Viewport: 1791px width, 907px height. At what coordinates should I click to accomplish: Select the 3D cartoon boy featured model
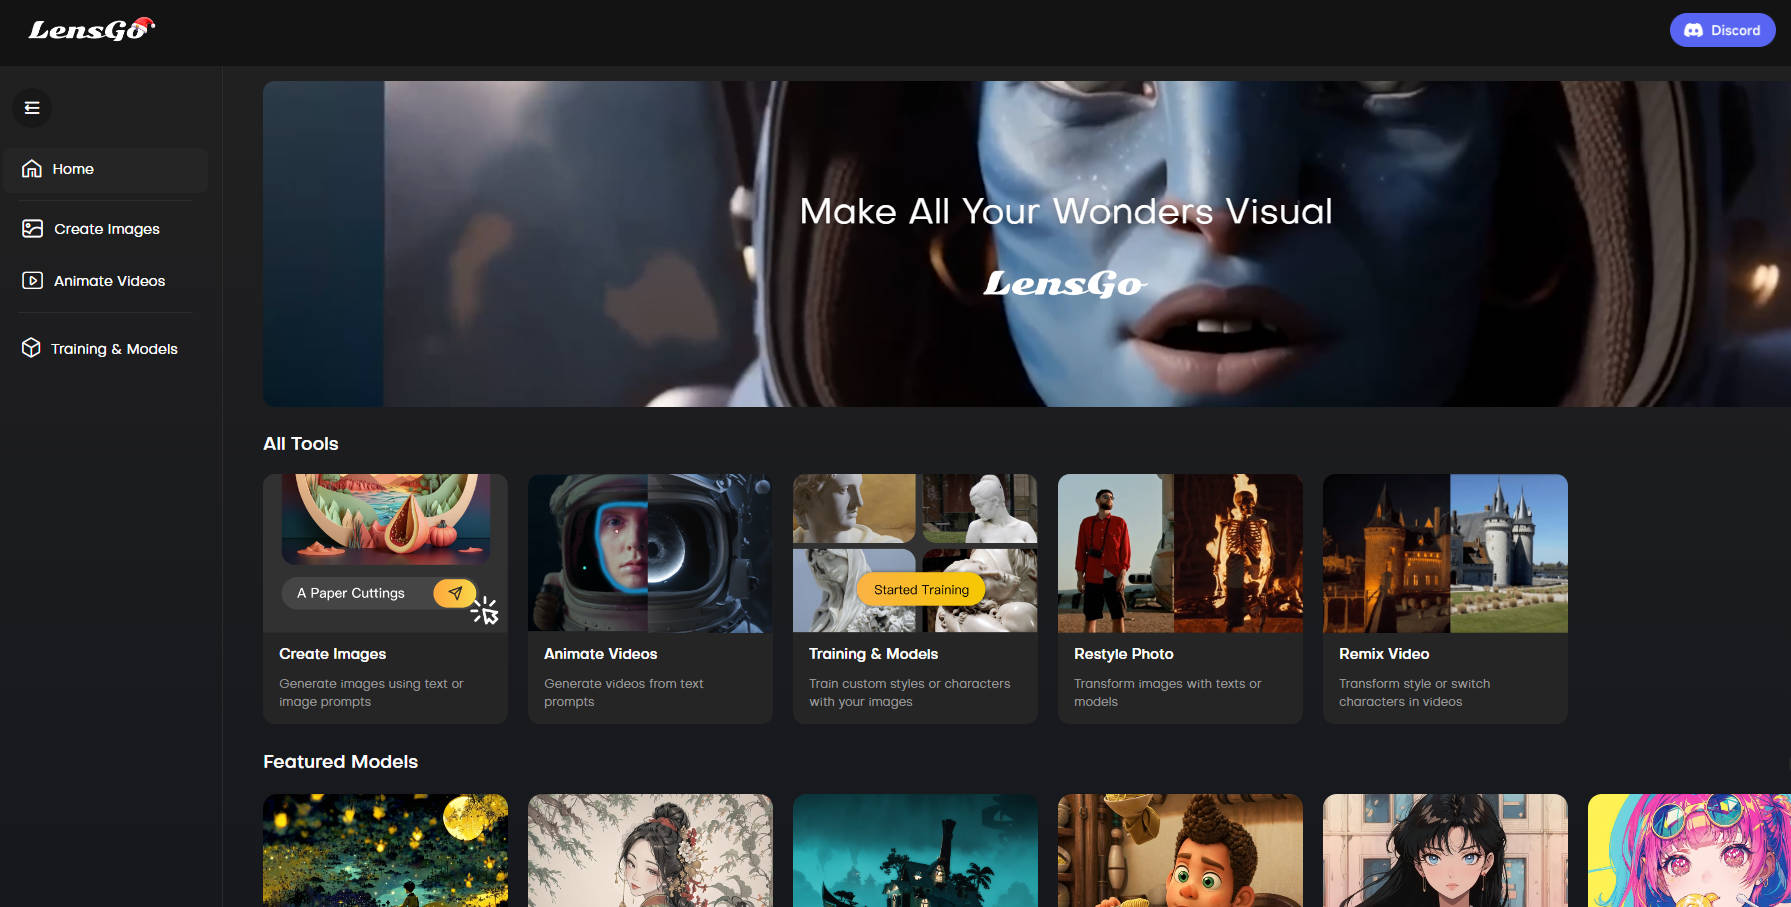click(x=1180, y=850)
